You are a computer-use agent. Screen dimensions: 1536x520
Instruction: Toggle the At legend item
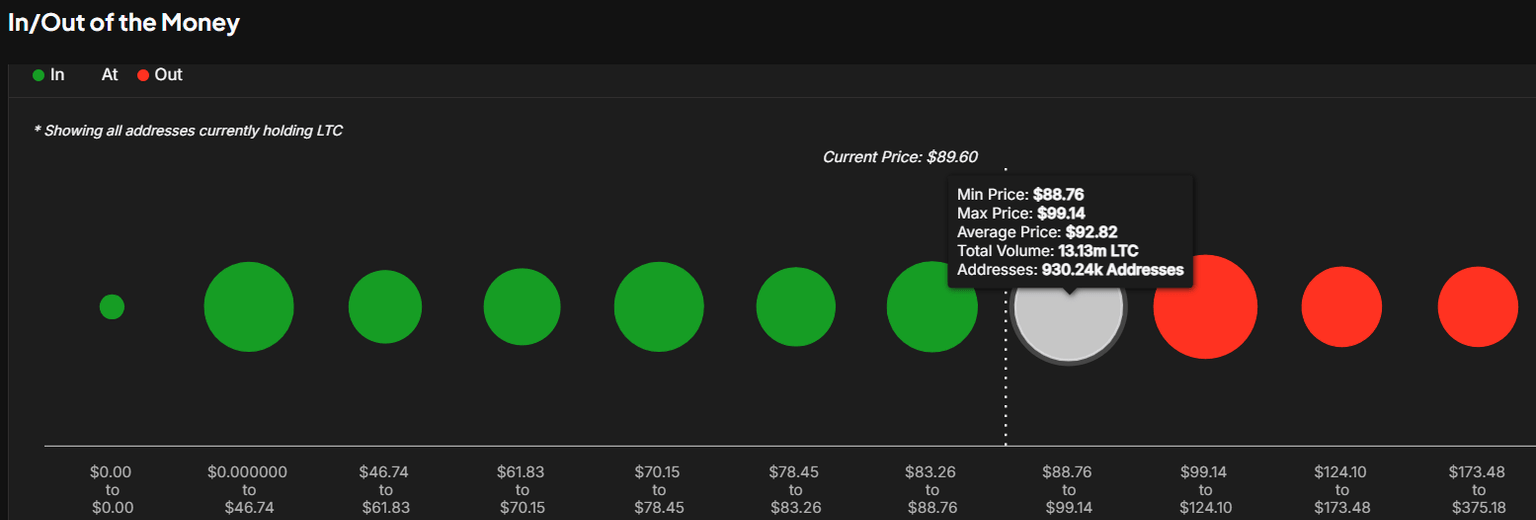click(x=109, y=75)
